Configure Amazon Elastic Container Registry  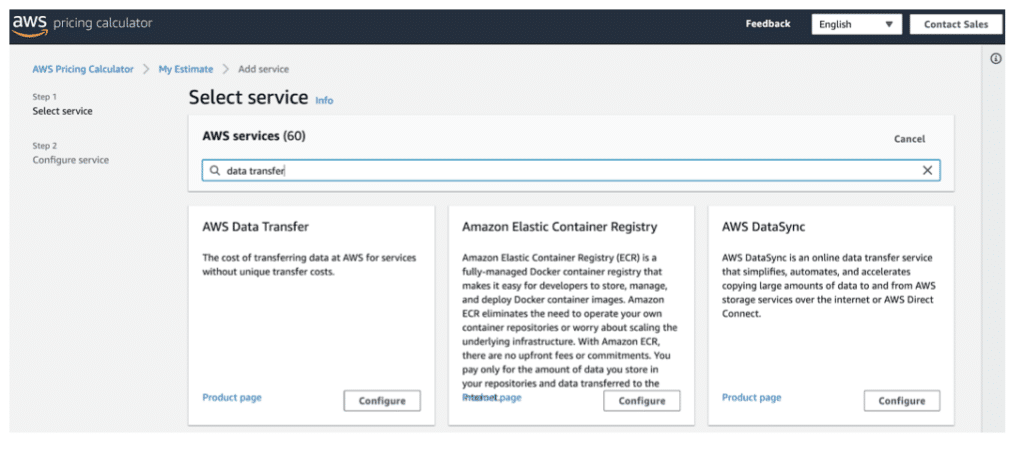point(642,401)
